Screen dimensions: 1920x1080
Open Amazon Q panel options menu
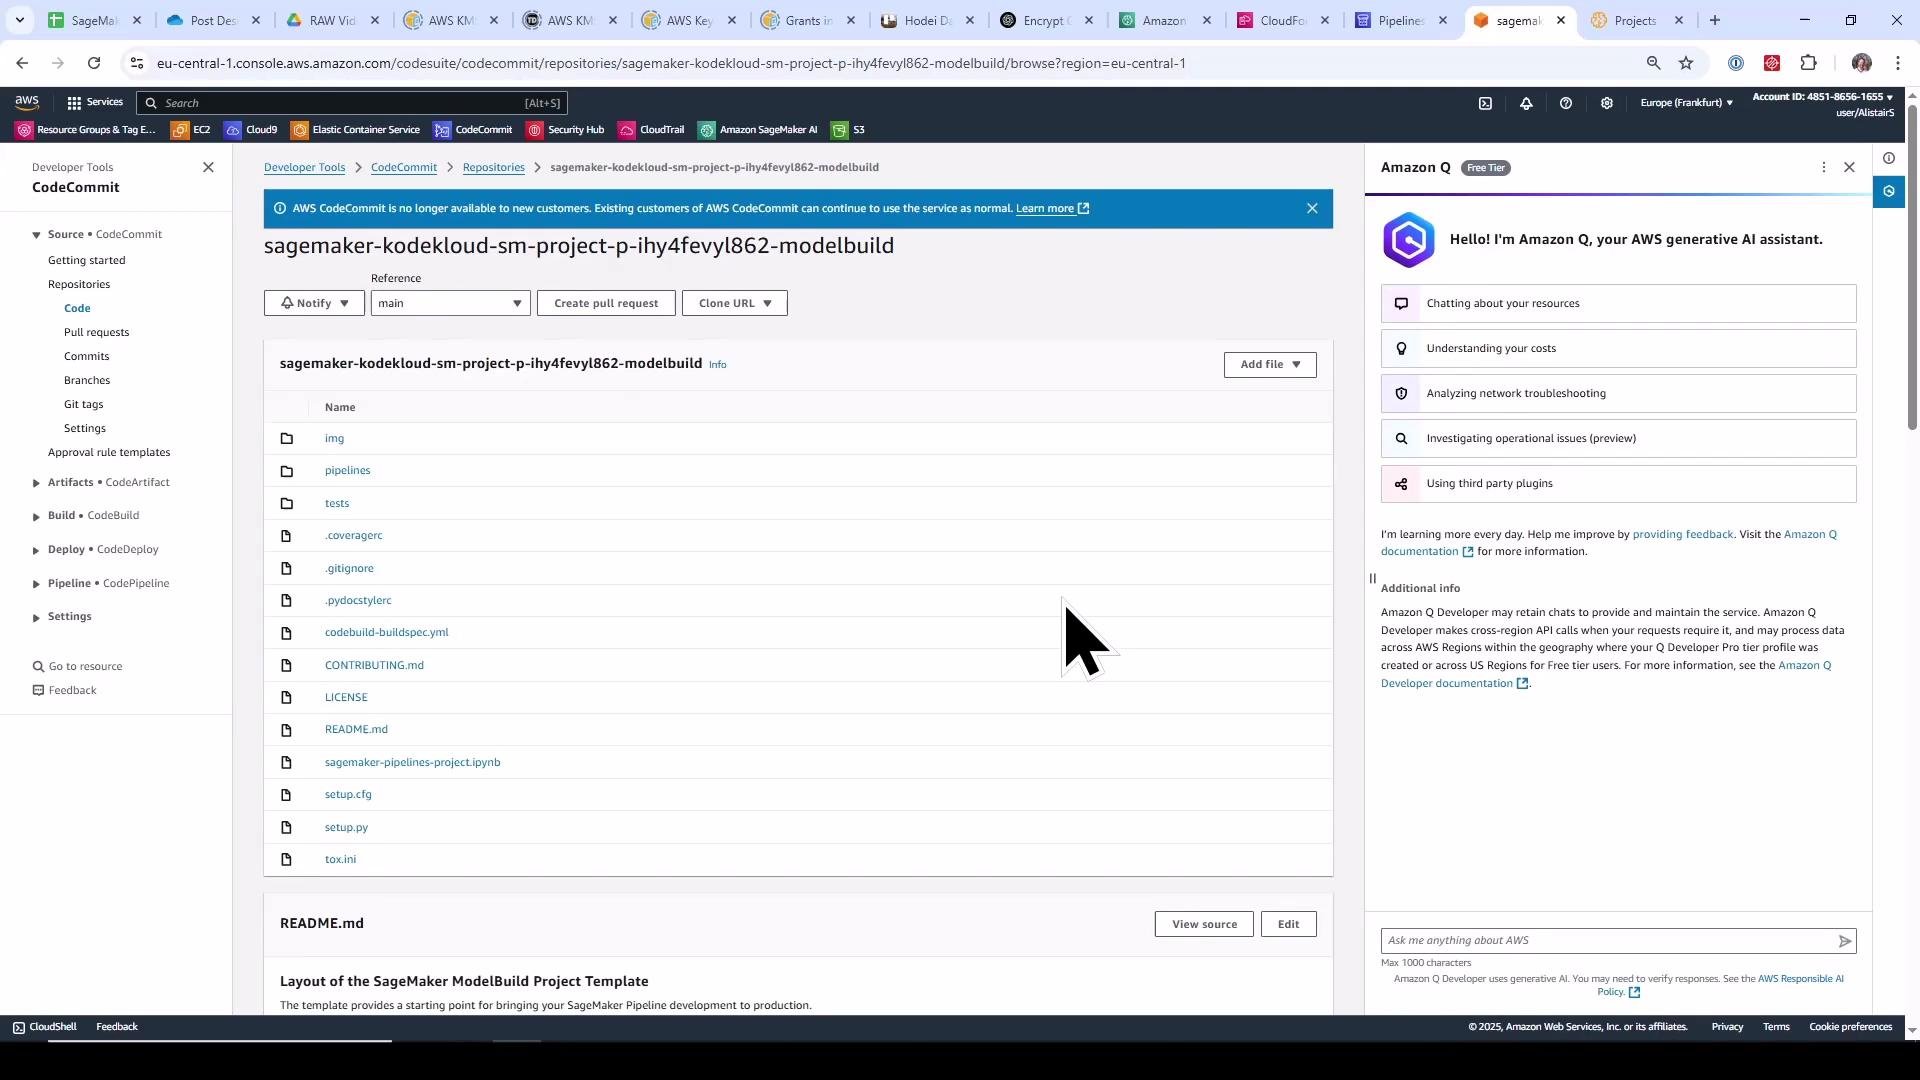click(1824, 167)
